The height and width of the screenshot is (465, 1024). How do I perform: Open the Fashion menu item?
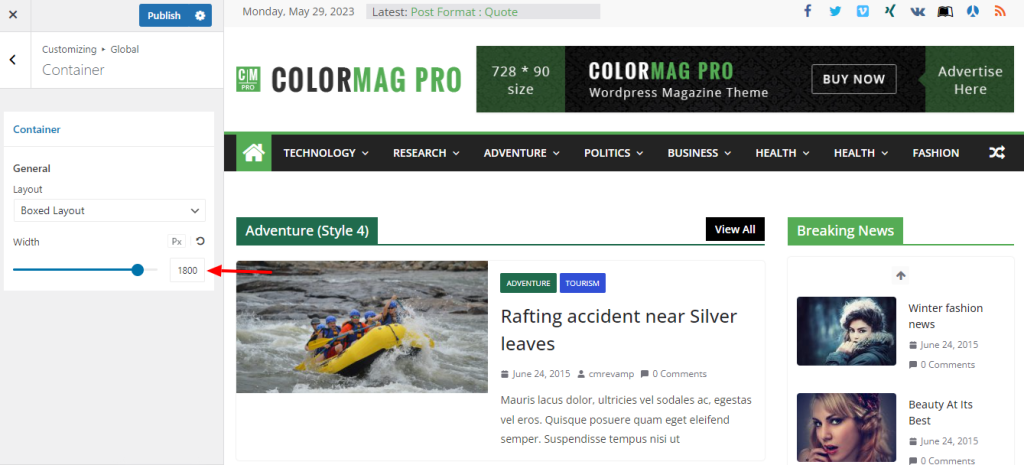click(x=936, y=153)
